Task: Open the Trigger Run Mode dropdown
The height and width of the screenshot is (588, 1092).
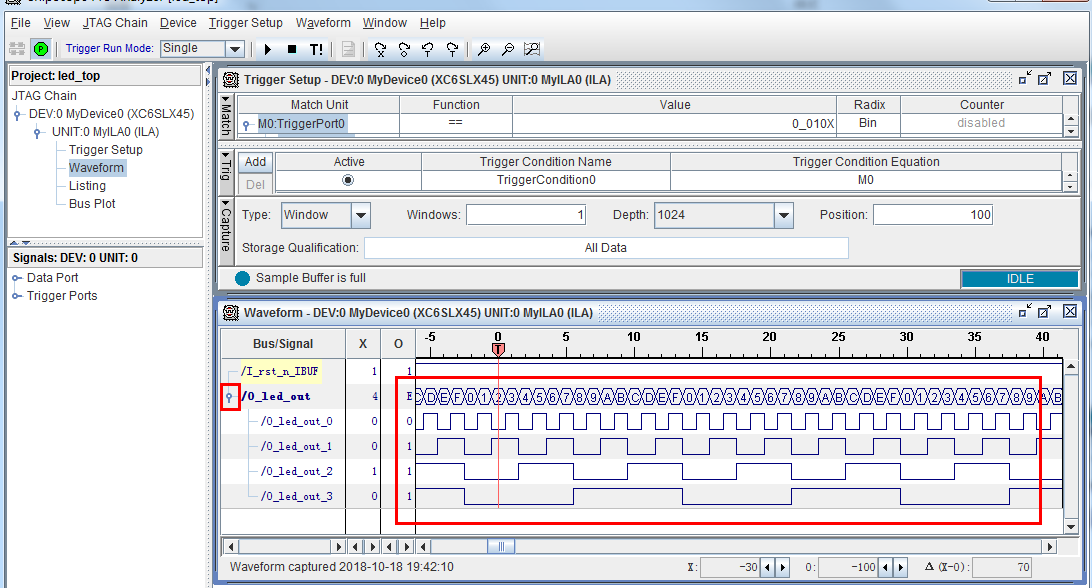Action: 235,49
